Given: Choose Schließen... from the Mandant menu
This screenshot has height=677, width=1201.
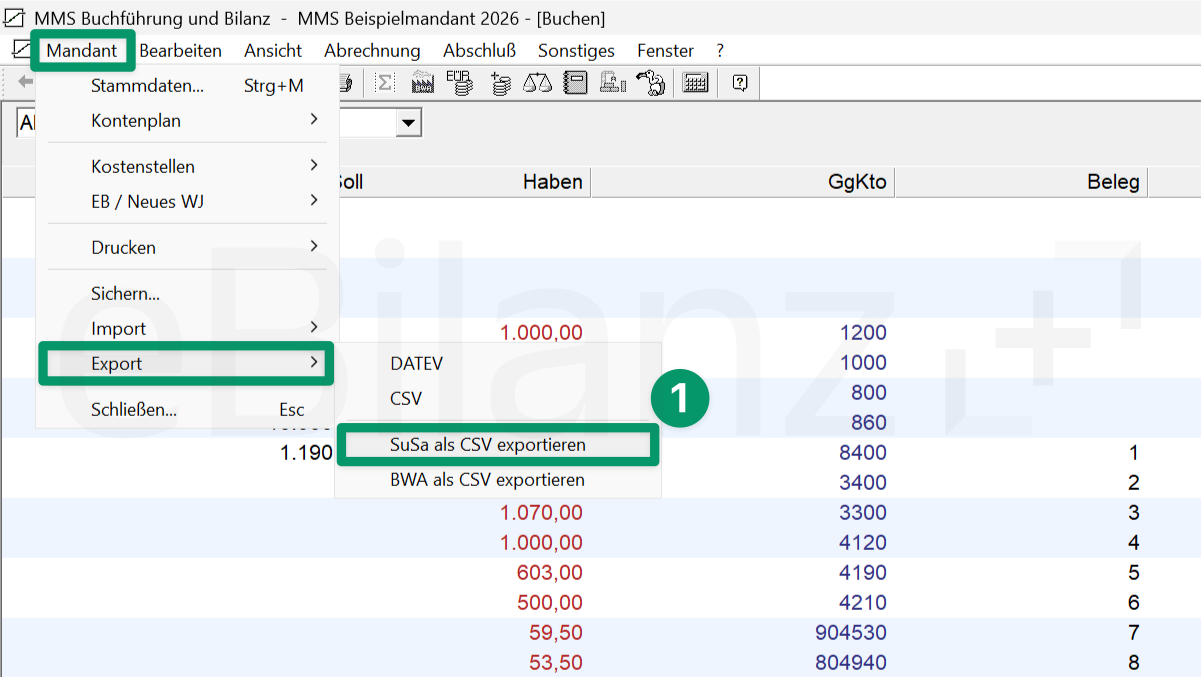Looking at the screenshot, I should coord(186,410).
